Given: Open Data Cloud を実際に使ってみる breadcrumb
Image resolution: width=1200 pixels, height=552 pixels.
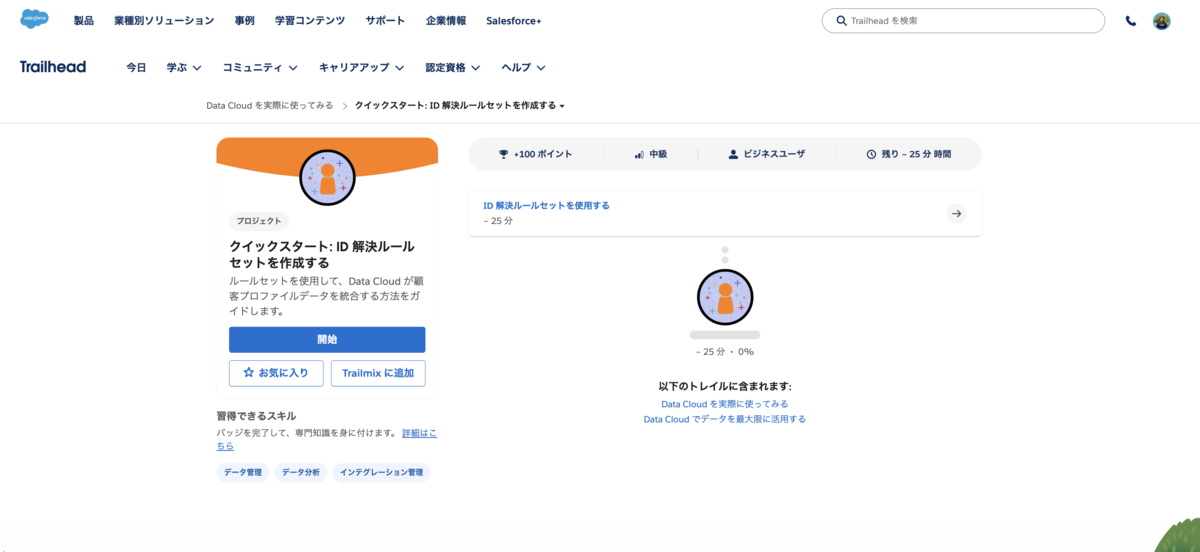Looking at the screenshot, I should (x=270, y=105).
